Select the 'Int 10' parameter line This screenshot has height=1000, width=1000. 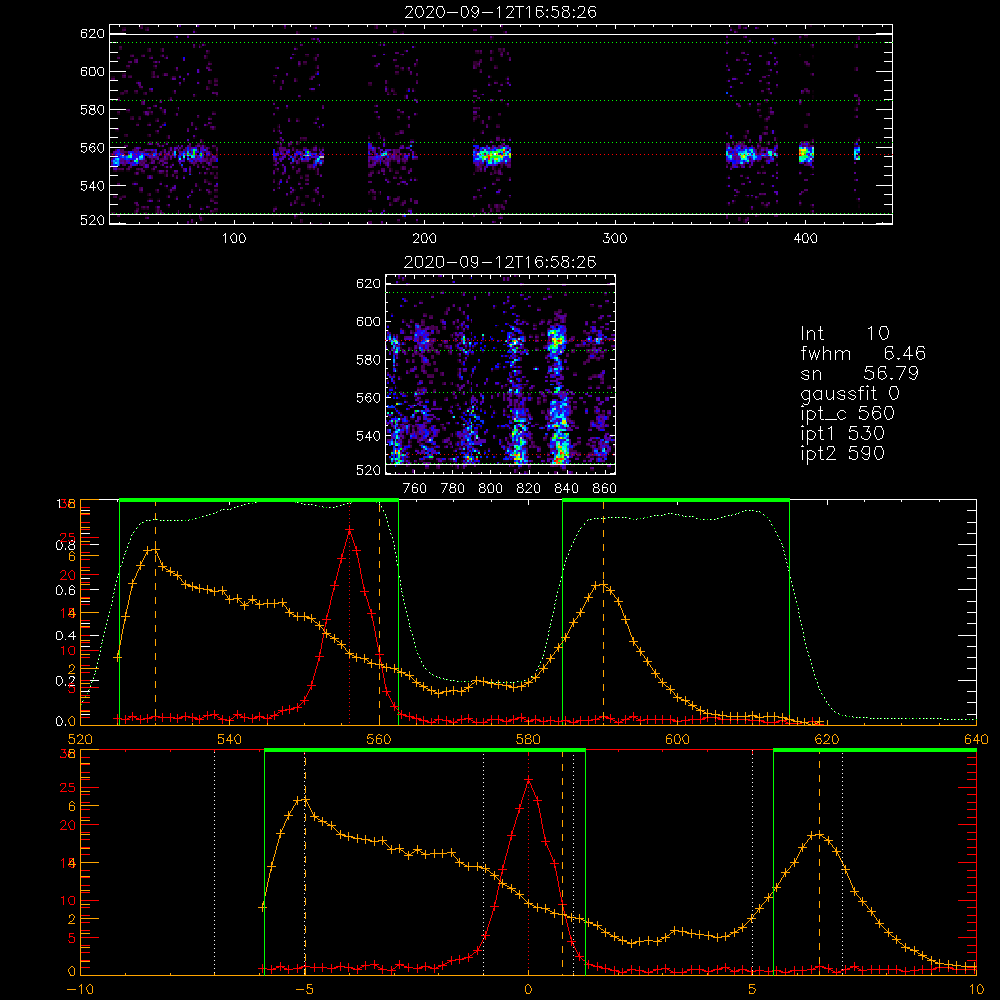845,334
